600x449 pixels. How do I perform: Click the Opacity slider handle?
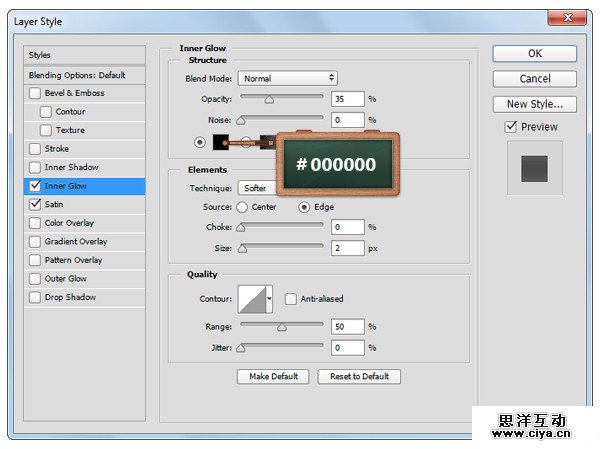tap(269, 99)
